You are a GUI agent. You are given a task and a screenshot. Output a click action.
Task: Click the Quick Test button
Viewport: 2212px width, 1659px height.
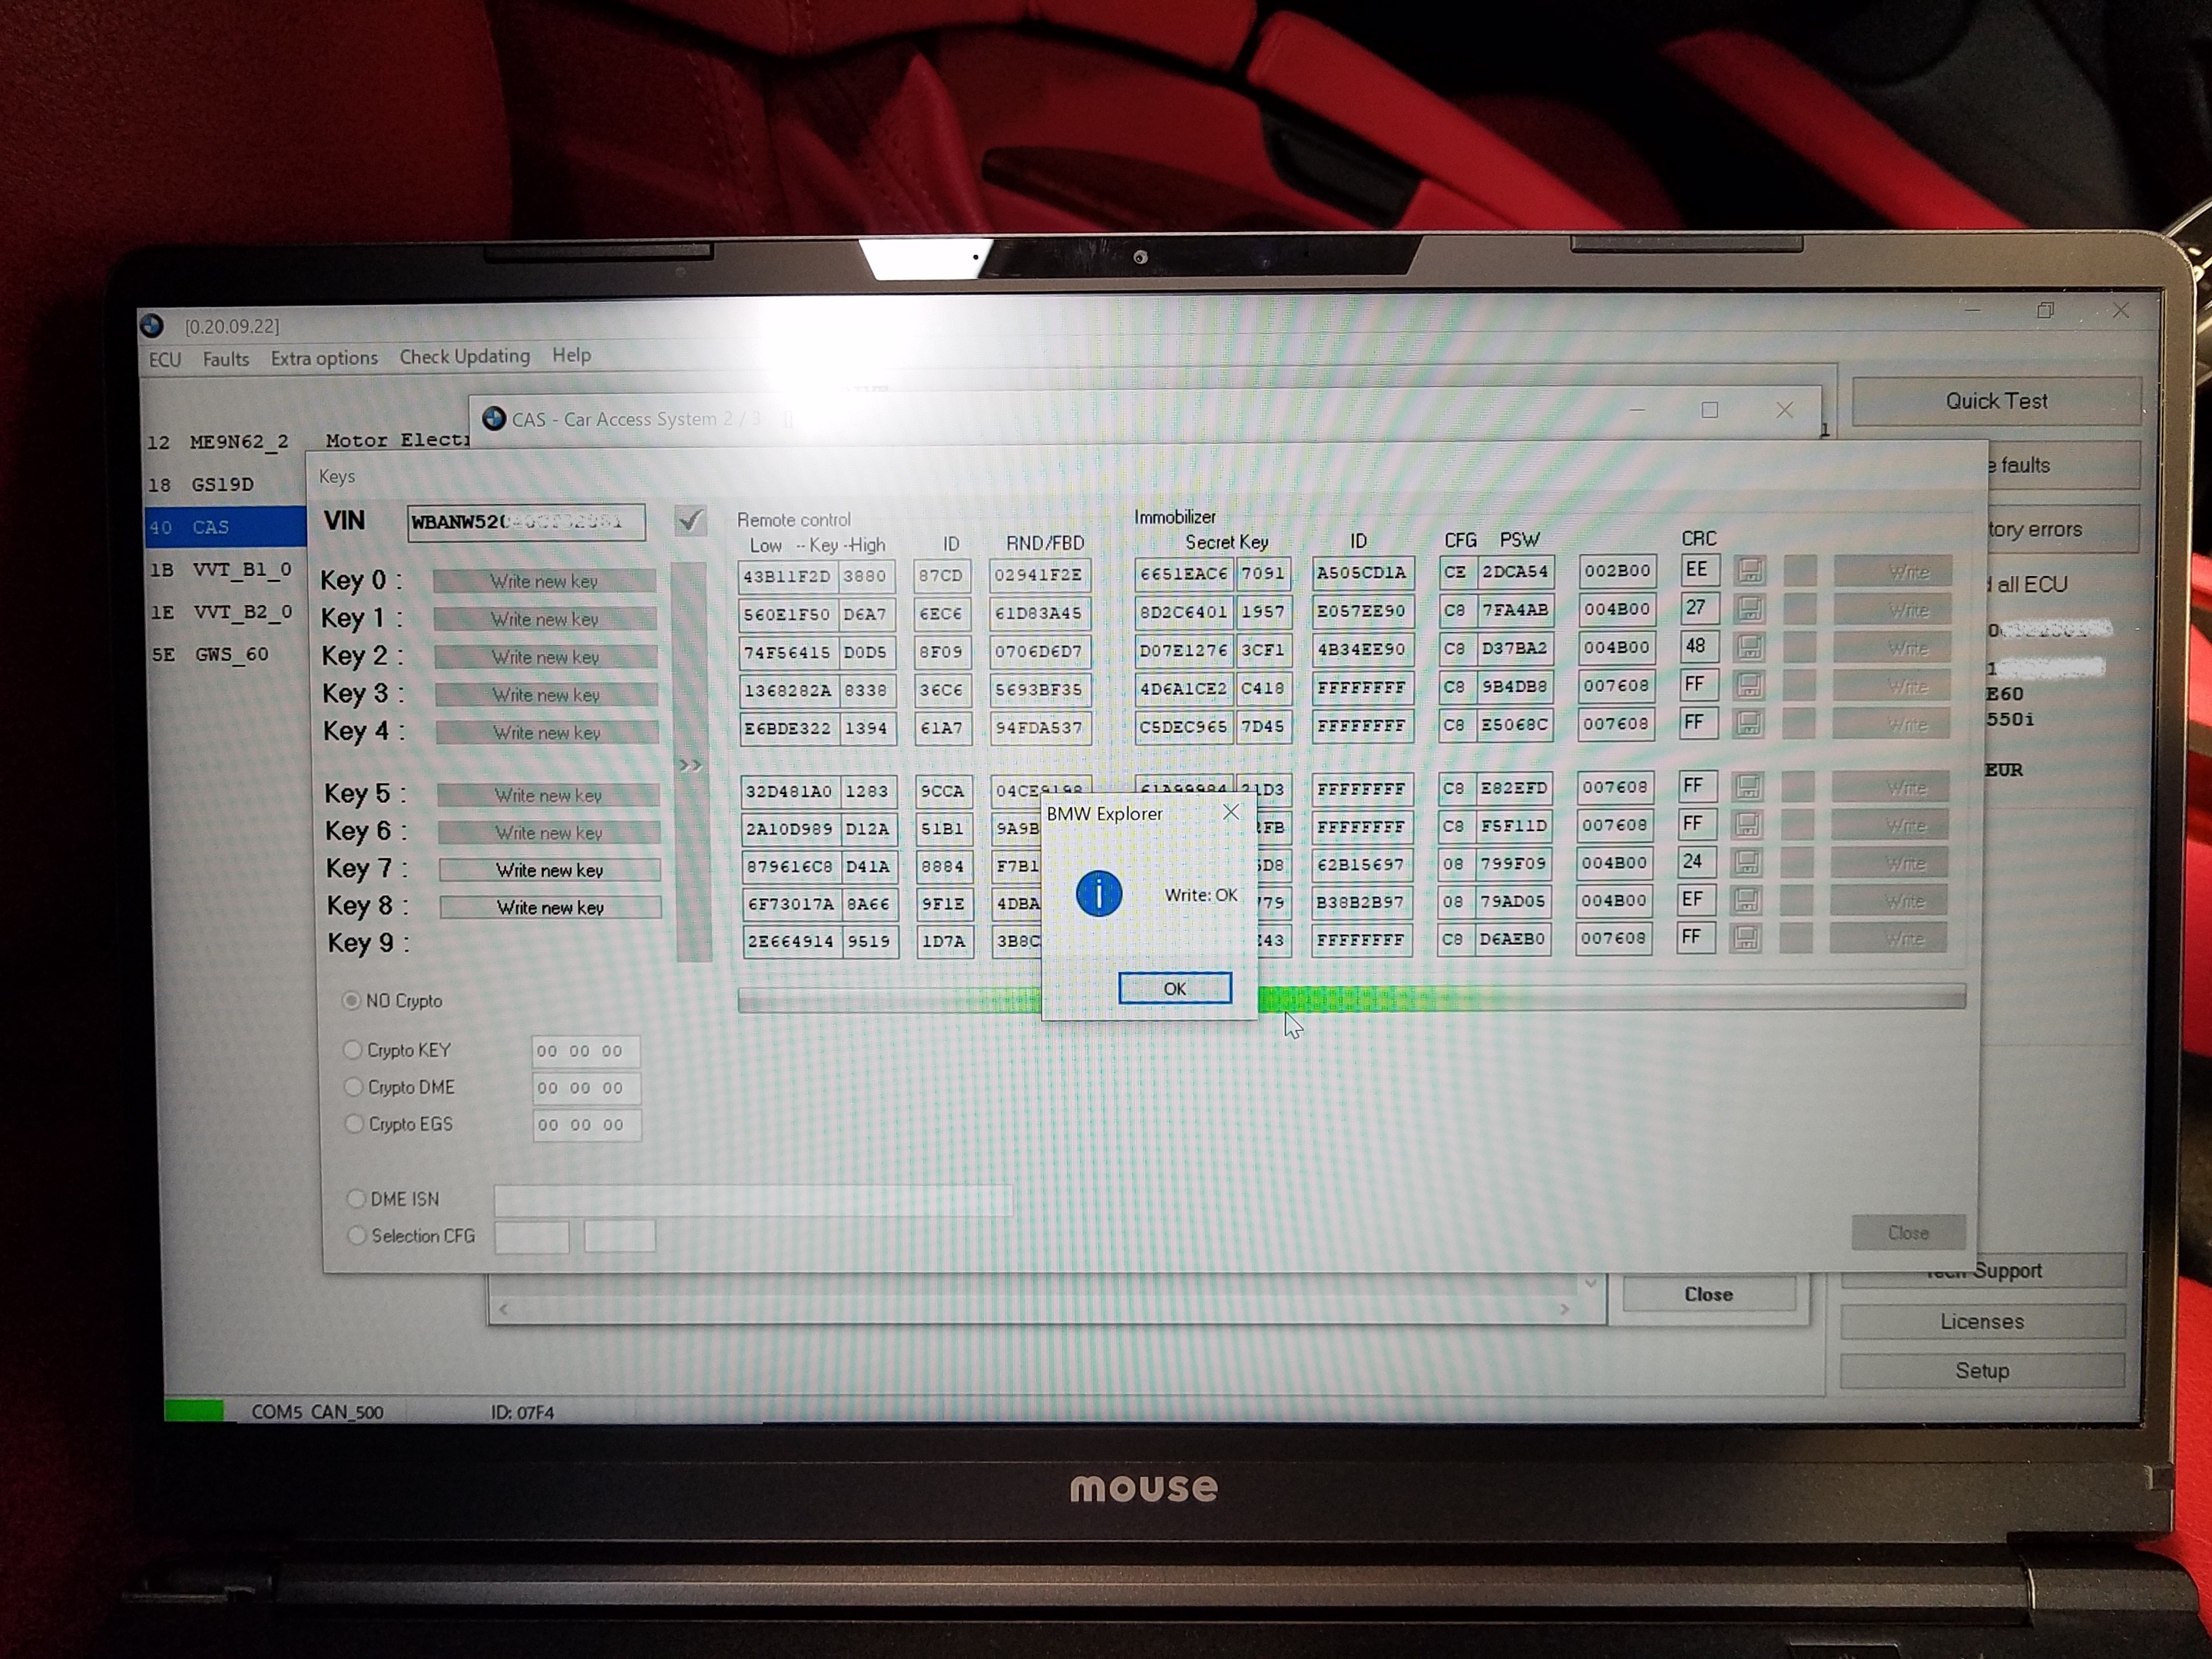(1996, 401)
